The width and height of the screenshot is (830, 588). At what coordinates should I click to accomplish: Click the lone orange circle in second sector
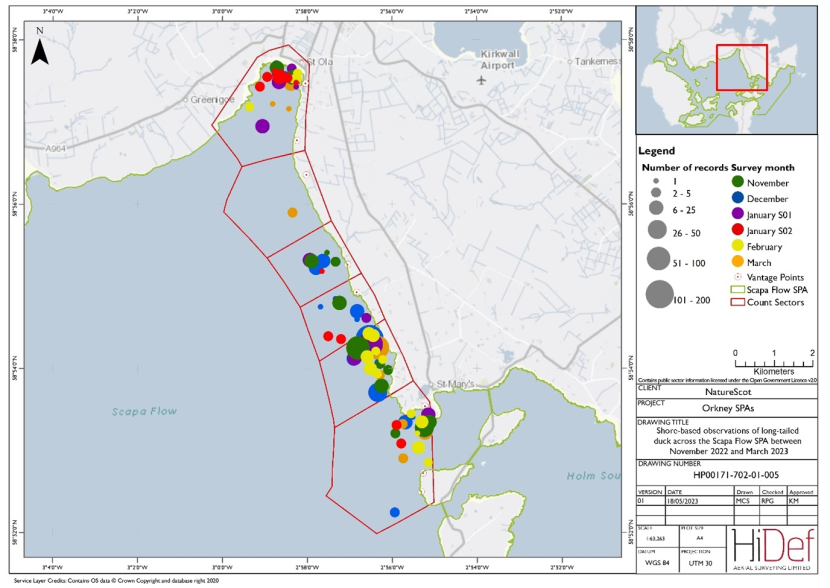point(292,212)
